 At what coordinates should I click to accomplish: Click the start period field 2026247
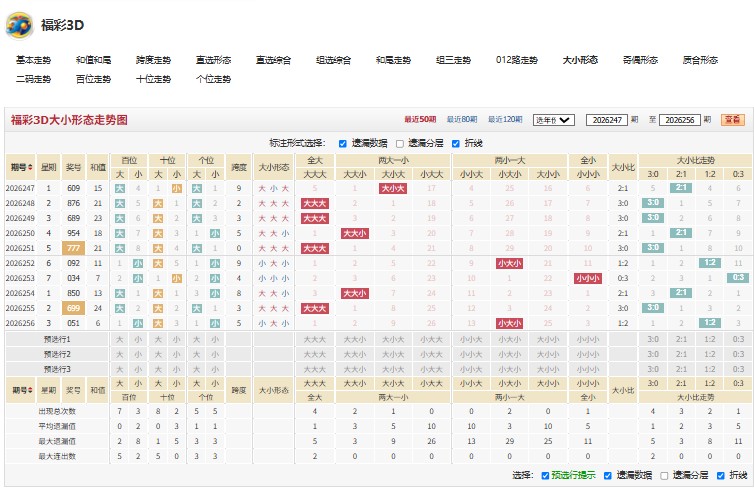click(x=607, y=120)
